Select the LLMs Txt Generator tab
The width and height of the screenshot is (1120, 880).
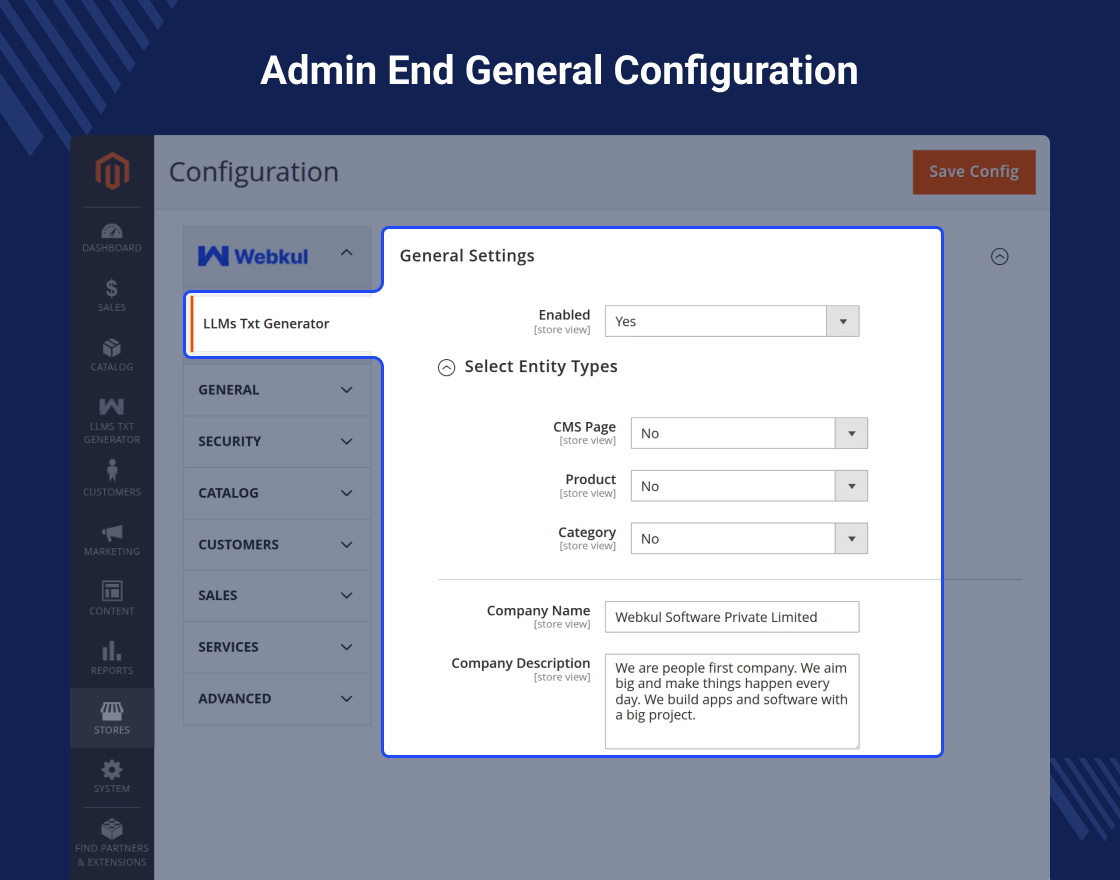266,324
